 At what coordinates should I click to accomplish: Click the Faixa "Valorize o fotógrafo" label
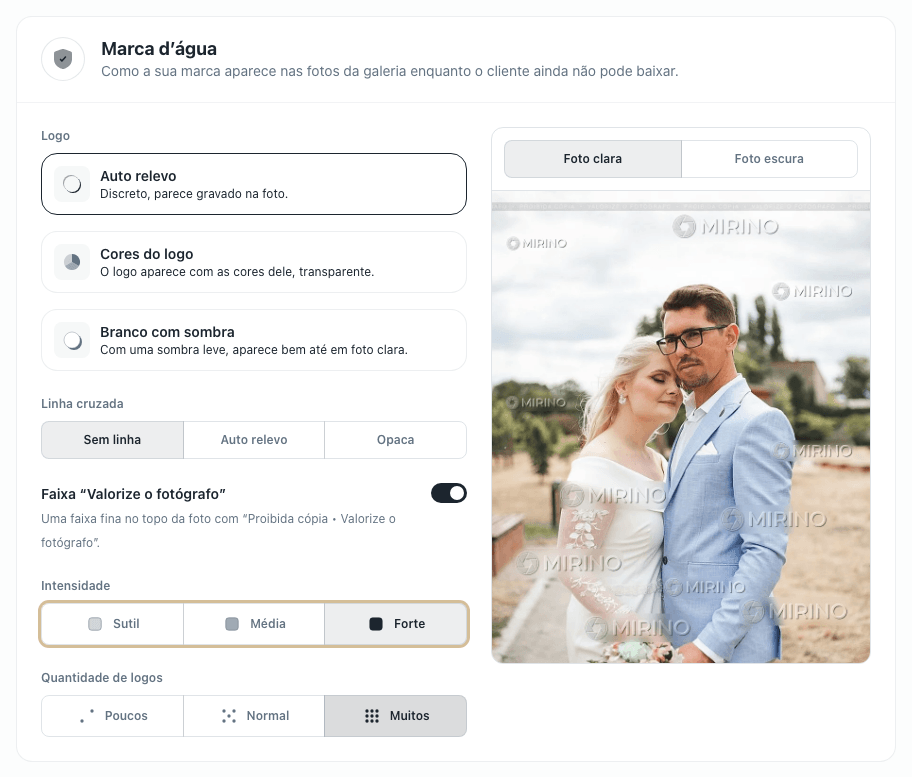(x=133, y=494)
